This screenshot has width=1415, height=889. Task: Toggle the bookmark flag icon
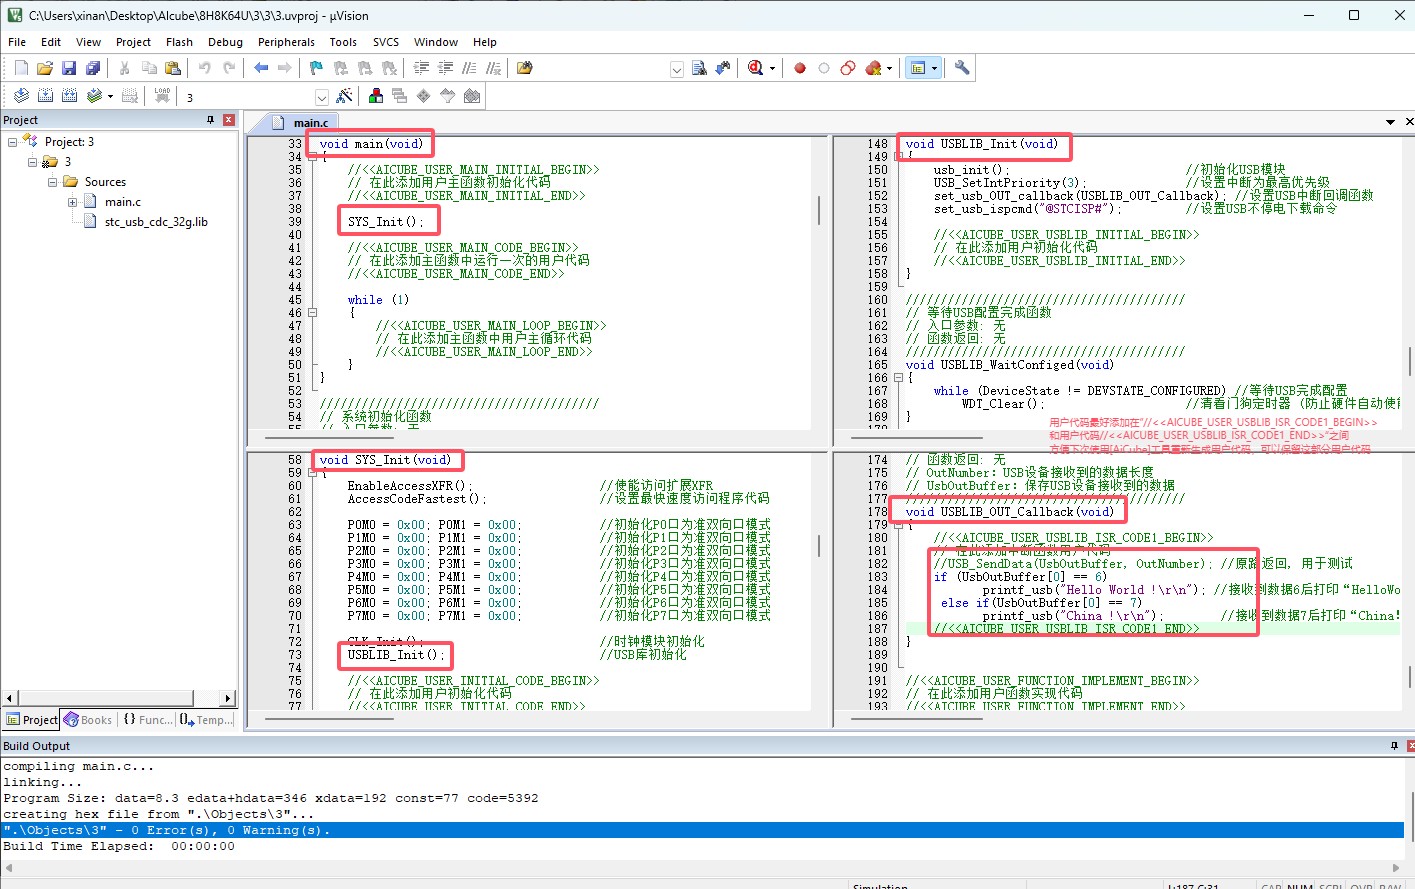316,68
